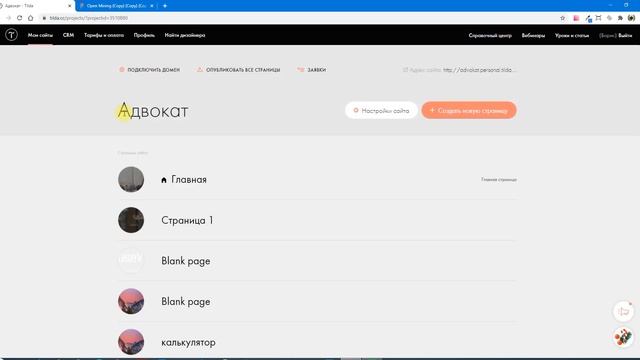This screenshot has height=360, width=640.
Task: Click the Адвокат project title
Action: (x=153, y=111)
